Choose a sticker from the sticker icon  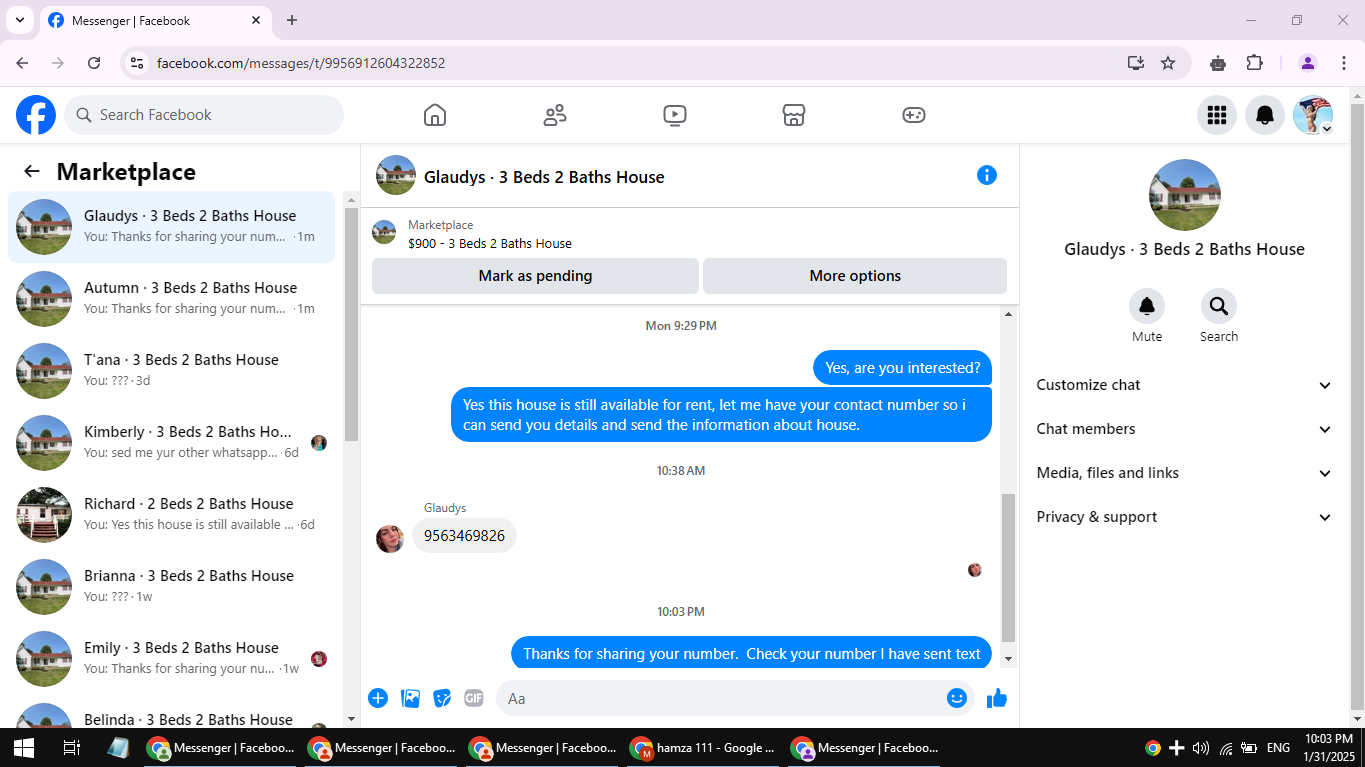pos(442,698)
